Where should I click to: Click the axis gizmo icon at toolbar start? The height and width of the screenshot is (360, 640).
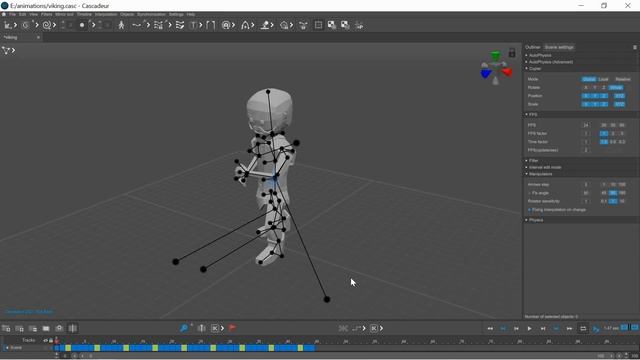click(7, 25)
